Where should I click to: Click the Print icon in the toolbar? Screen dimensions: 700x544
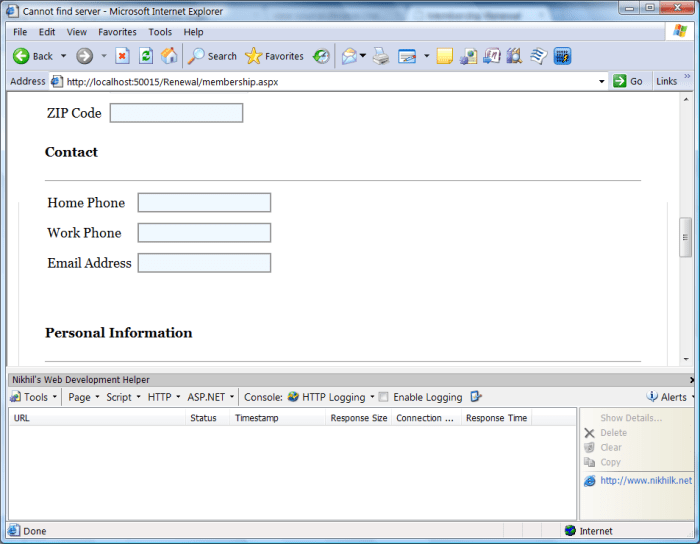click(381, 56)
